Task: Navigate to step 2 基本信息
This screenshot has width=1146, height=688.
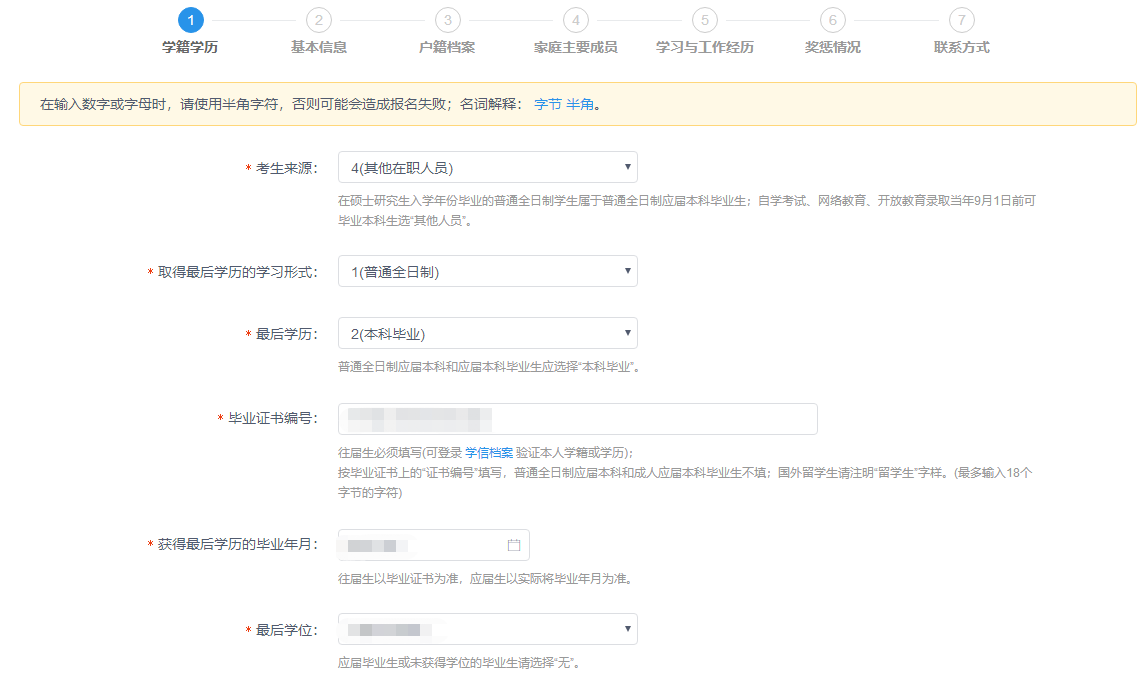Action: [318, 19]
